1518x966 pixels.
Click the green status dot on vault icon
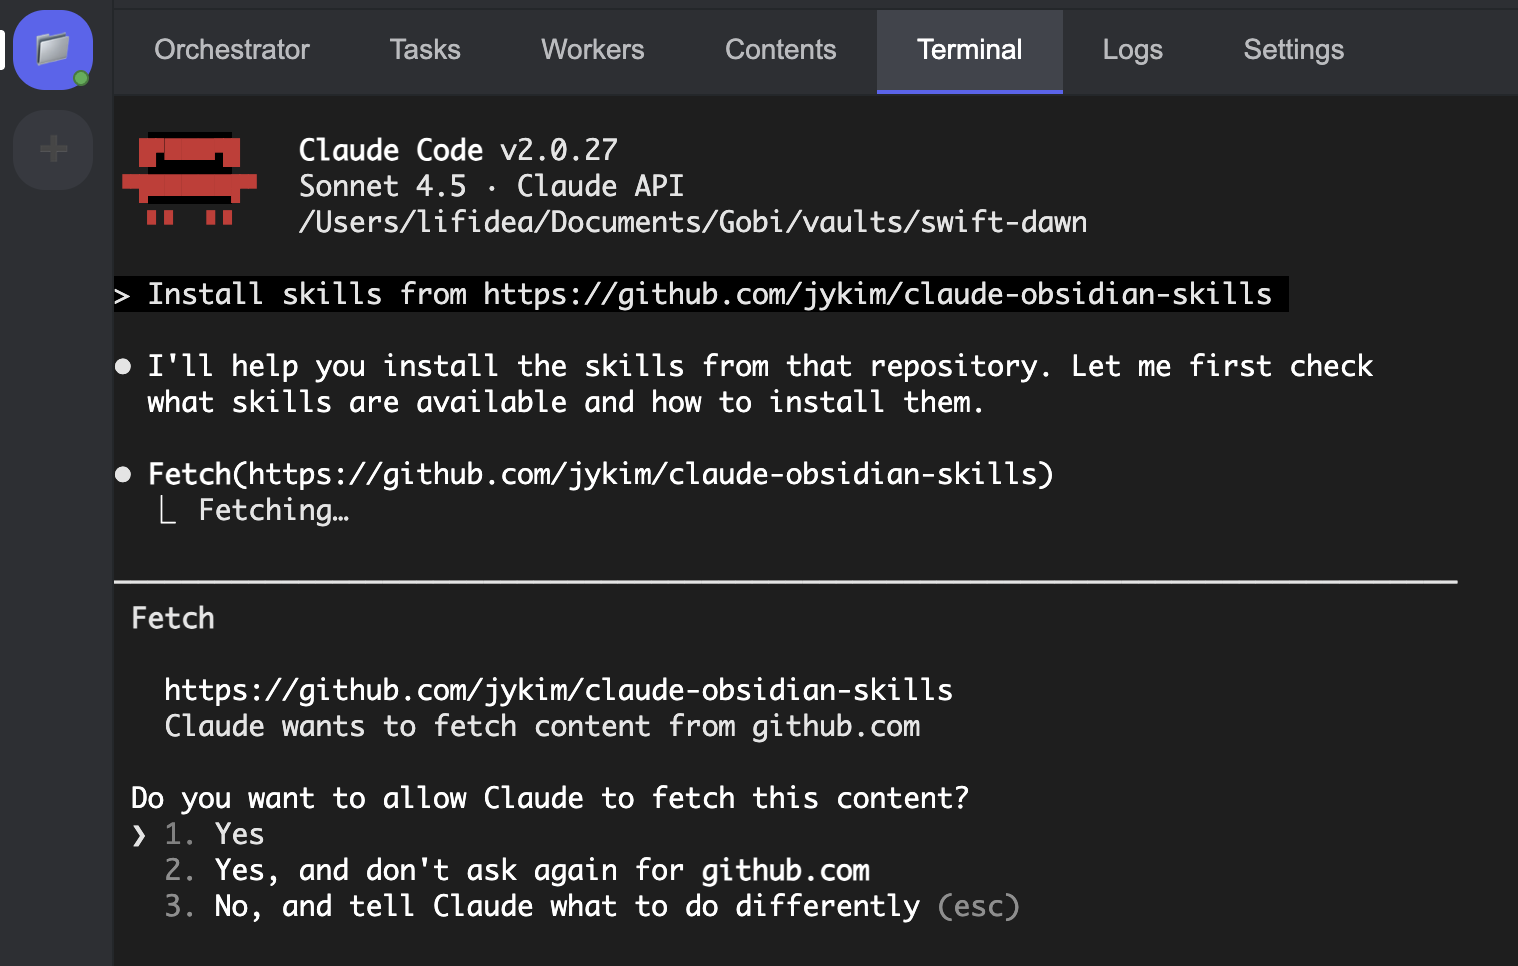(x=82, y=78)
